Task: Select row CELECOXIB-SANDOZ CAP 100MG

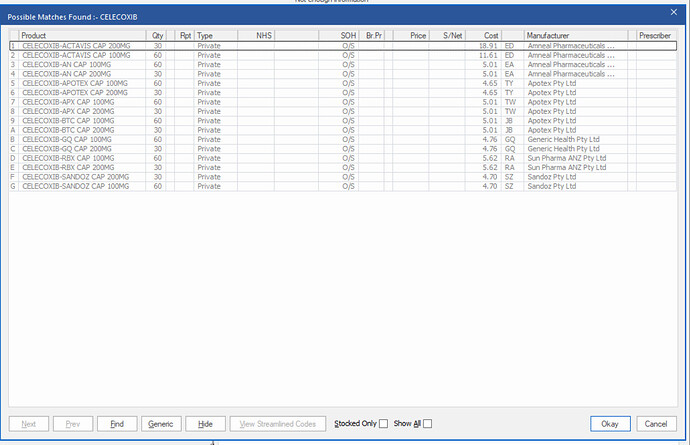Action: click(343, 186)
